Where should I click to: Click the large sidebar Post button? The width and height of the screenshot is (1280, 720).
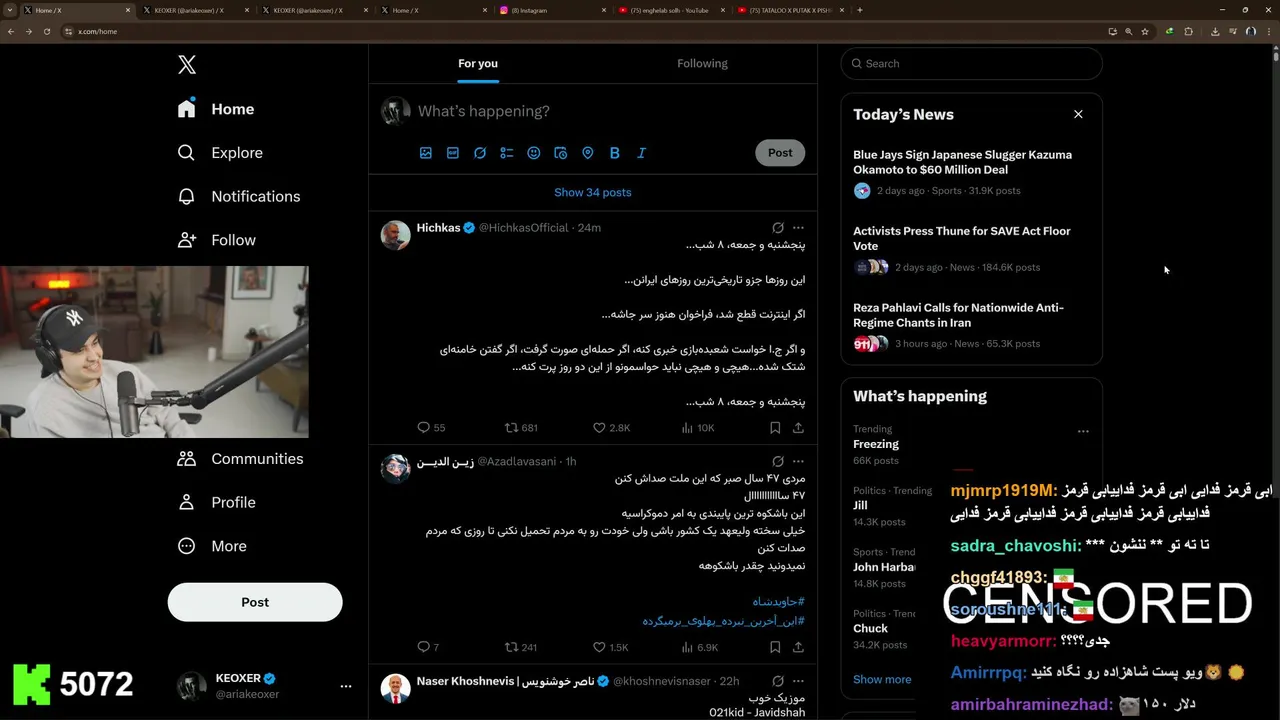coord(255,602)
